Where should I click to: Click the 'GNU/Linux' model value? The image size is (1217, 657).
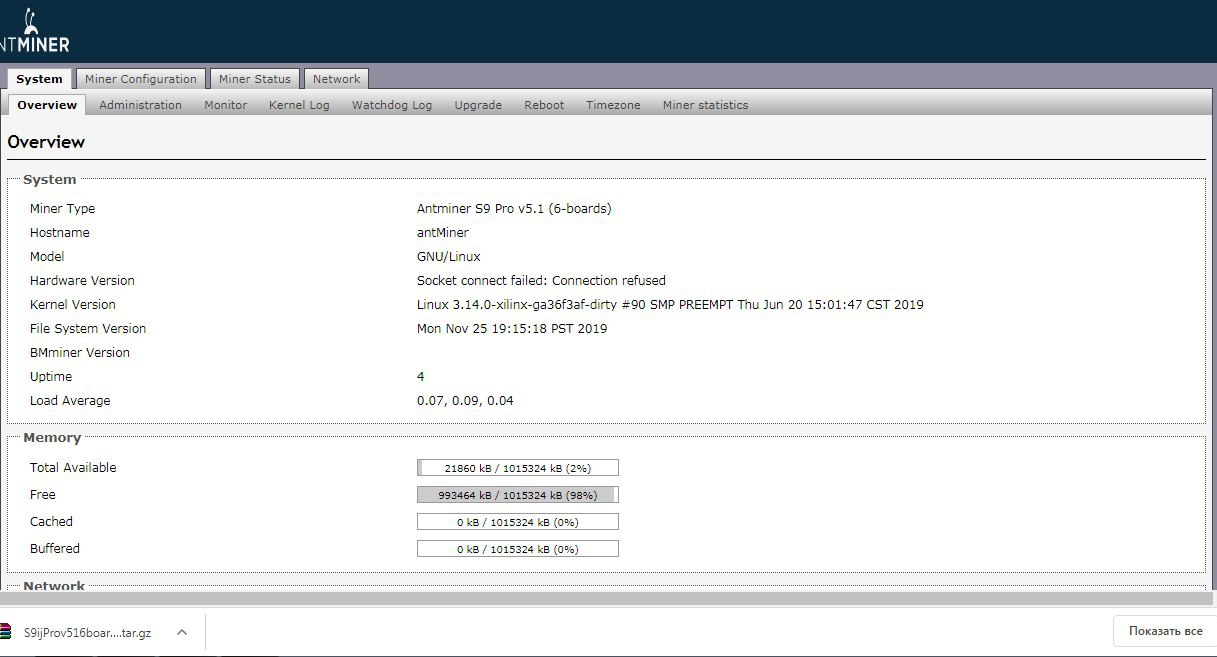pos(449,257)
